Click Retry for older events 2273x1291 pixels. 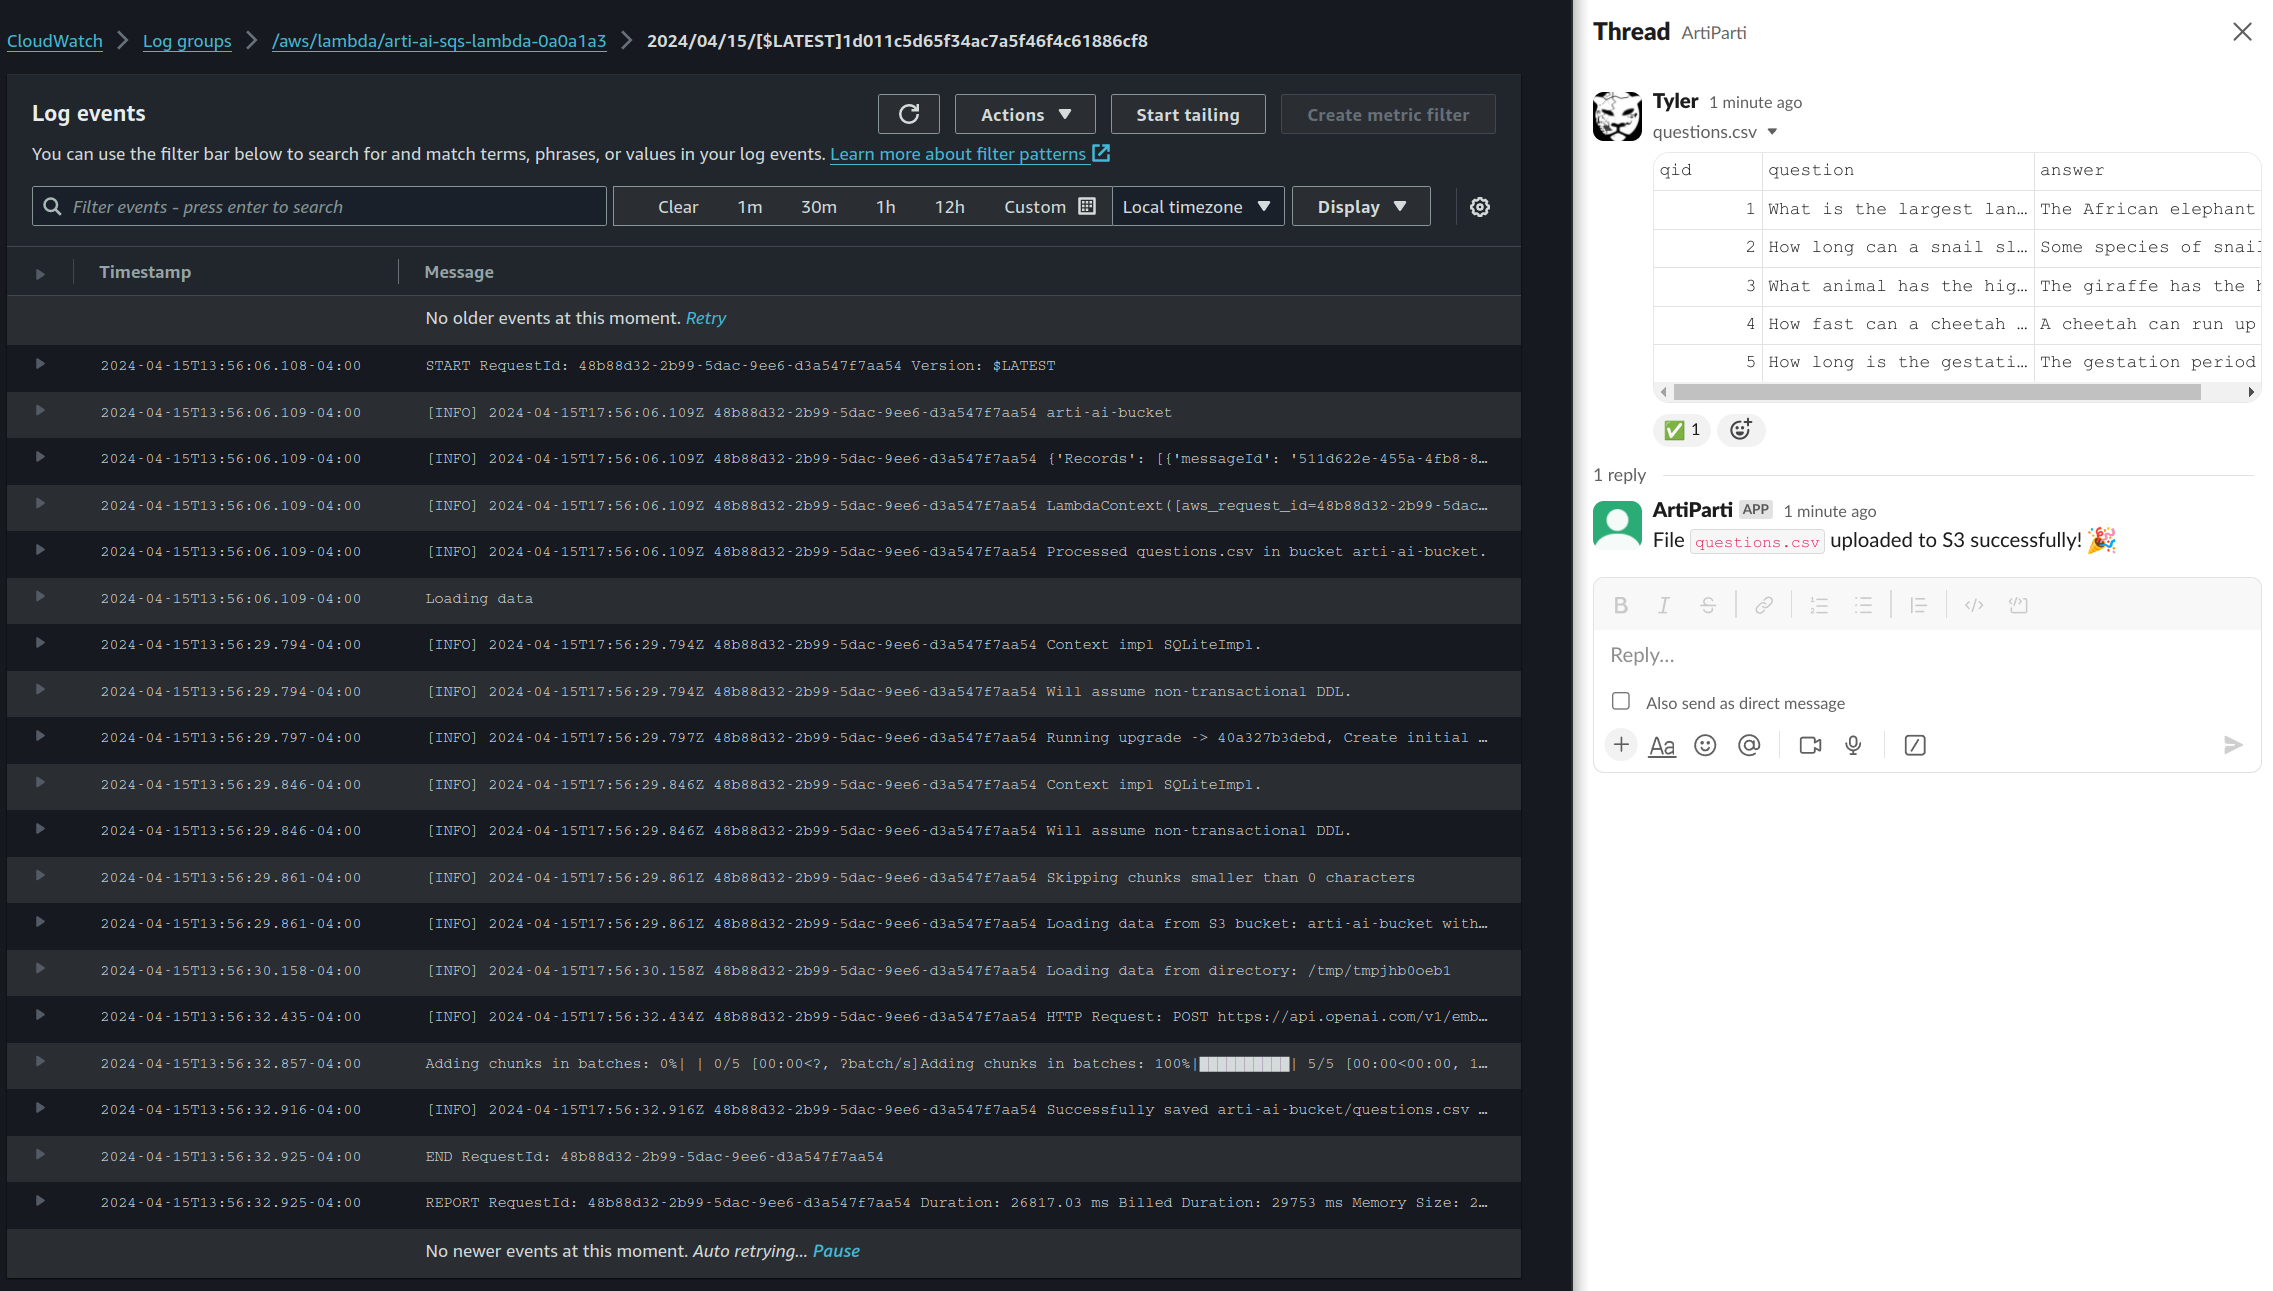(x=705, y=318)
